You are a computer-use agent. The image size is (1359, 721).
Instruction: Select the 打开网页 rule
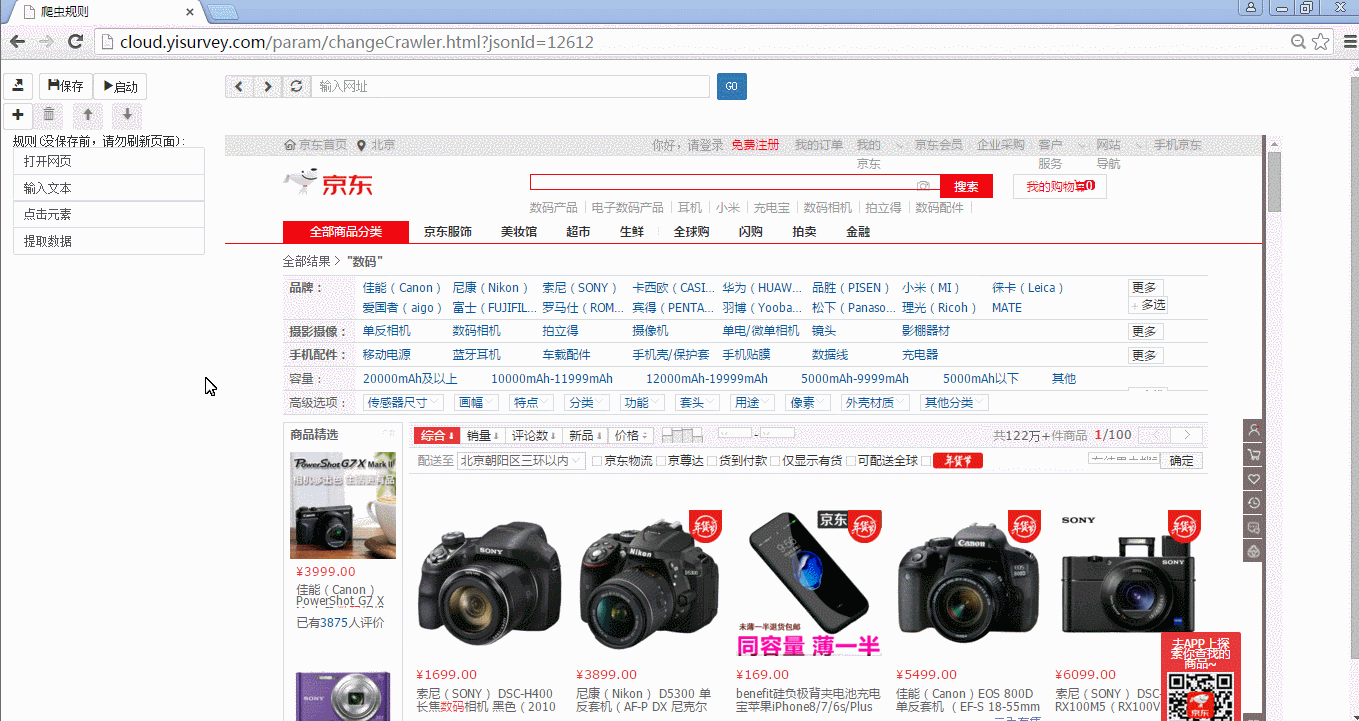coord(109,161)
